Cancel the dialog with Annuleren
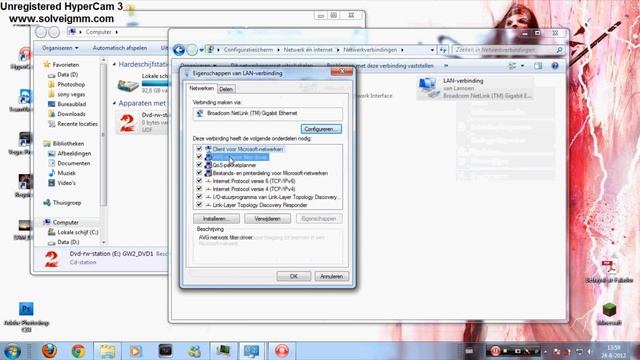640x360 pixels. [331, 276]
